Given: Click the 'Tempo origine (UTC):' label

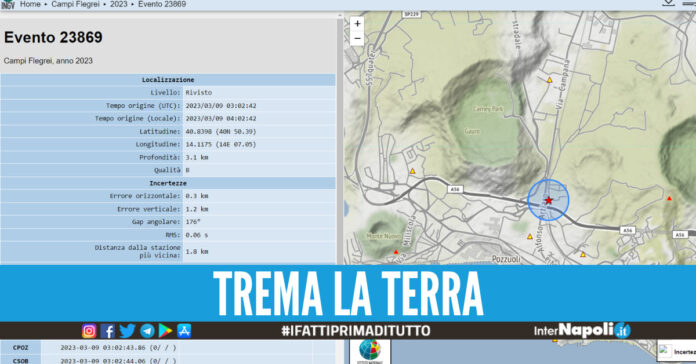Looking at the screenshot, I should click(143, 106).
